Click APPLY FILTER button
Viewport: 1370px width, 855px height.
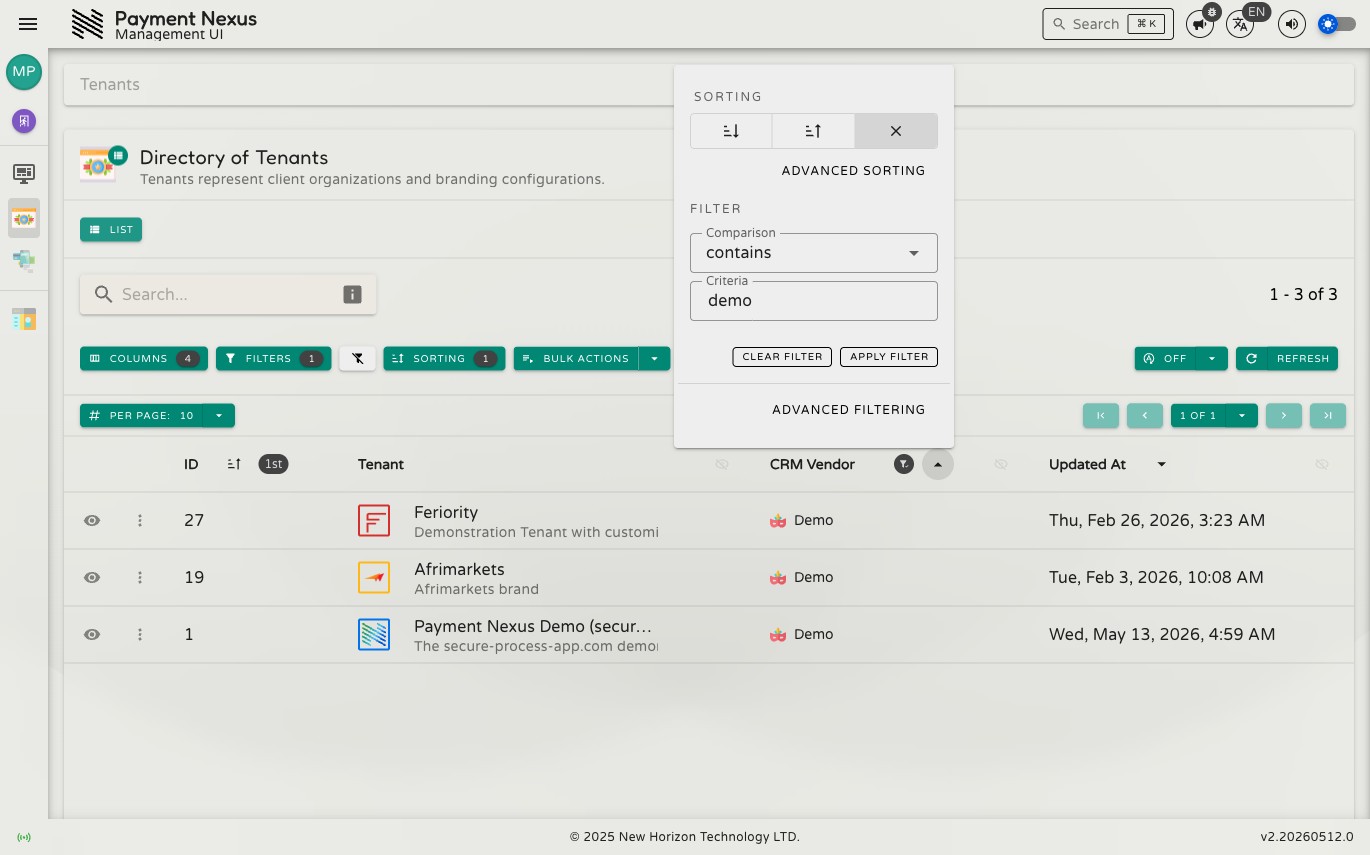click(x=889, y=357)
